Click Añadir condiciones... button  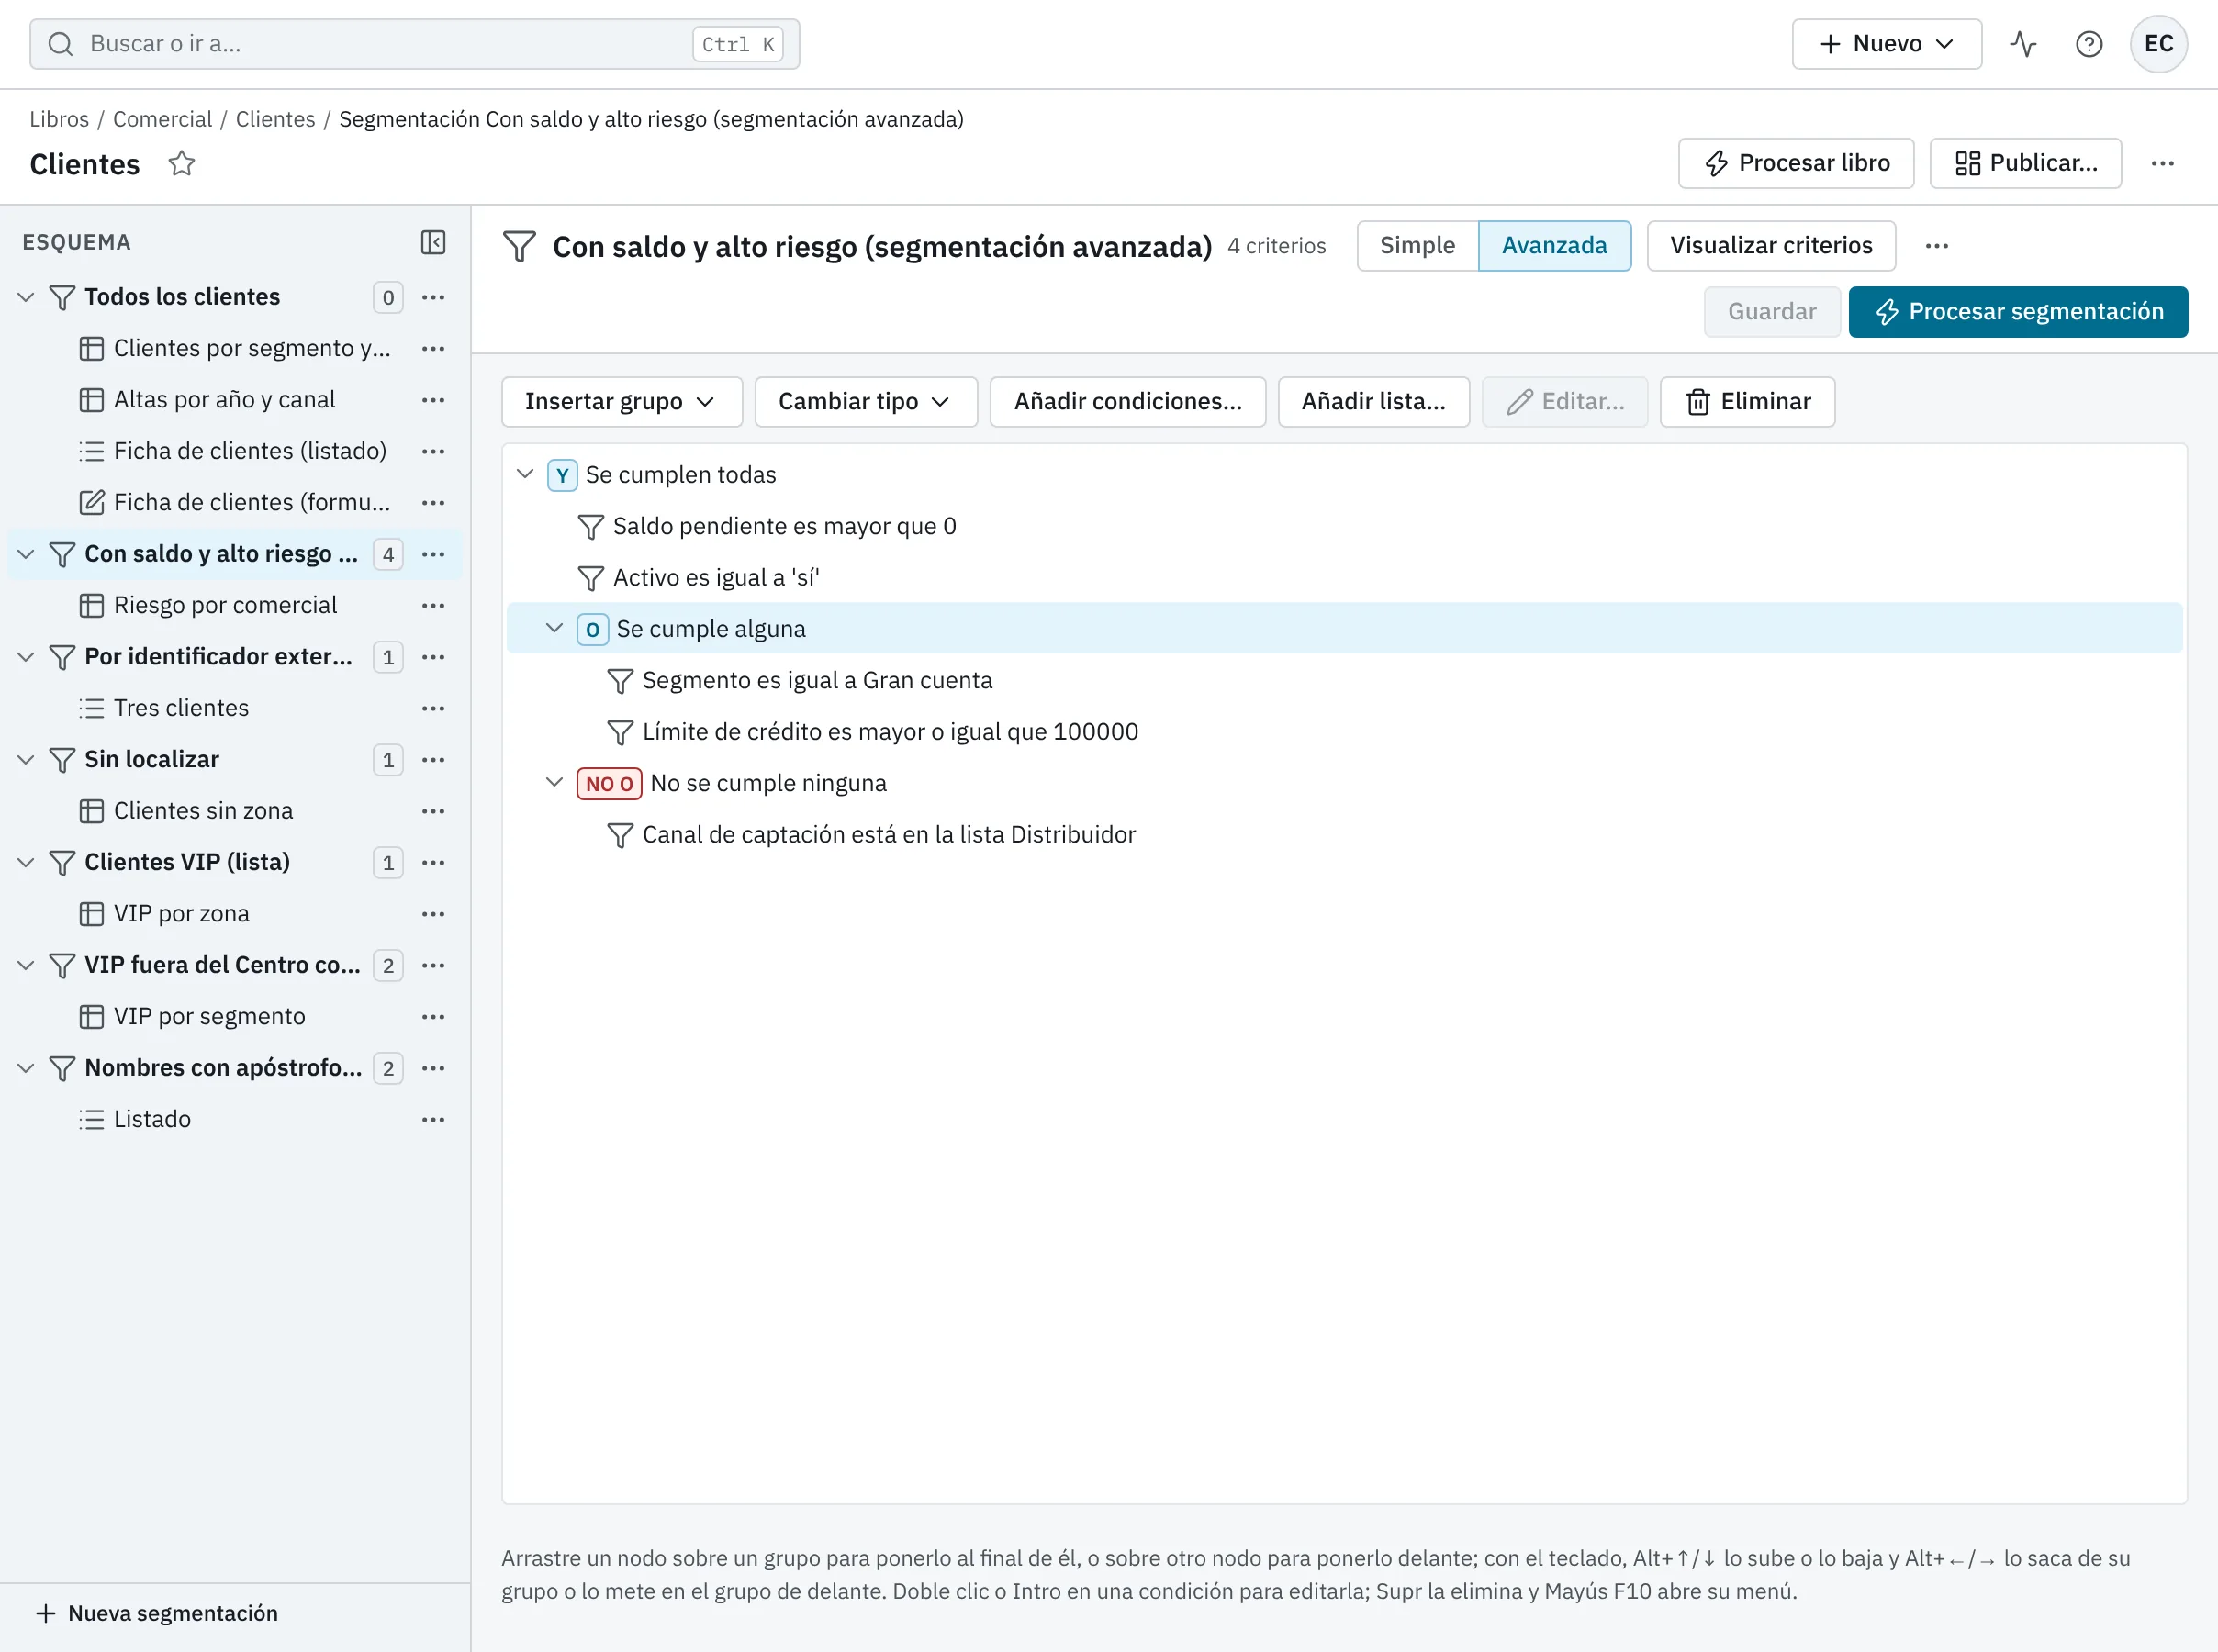coord(1127,402)
